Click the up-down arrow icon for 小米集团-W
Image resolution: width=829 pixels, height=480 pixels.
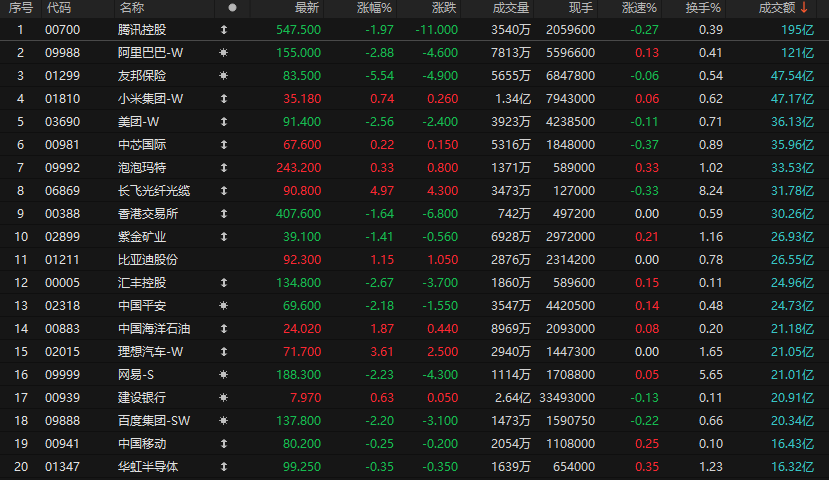224,99
